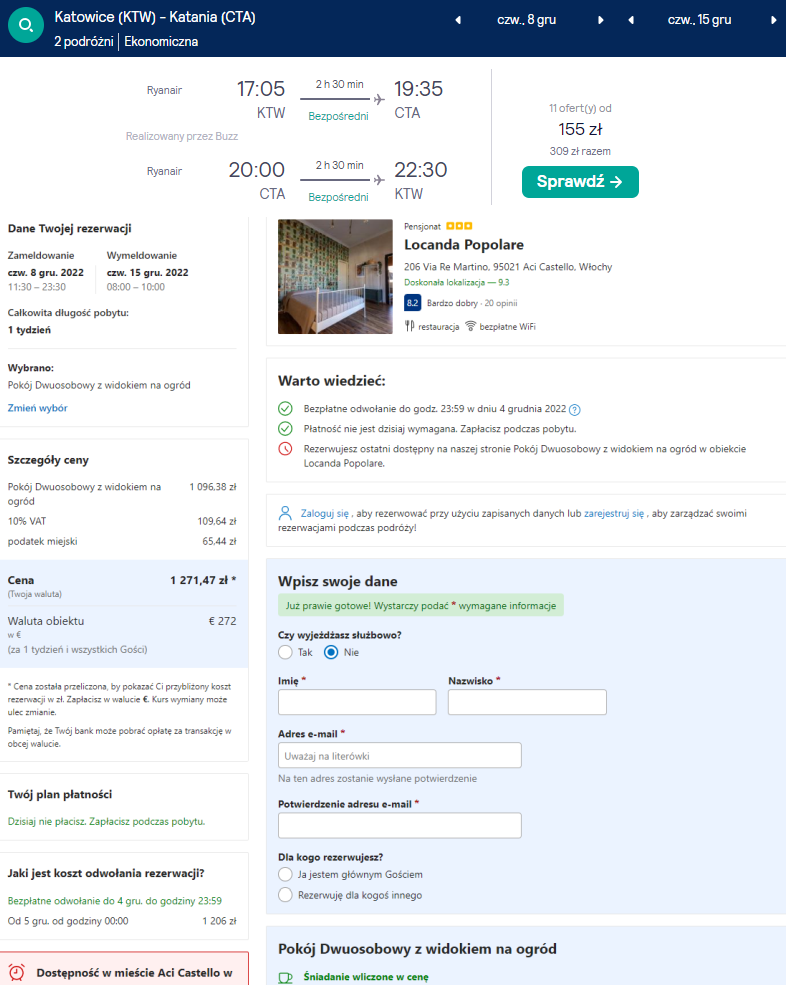
Task: Click the teal search magnifier icon
Action: 27,25
